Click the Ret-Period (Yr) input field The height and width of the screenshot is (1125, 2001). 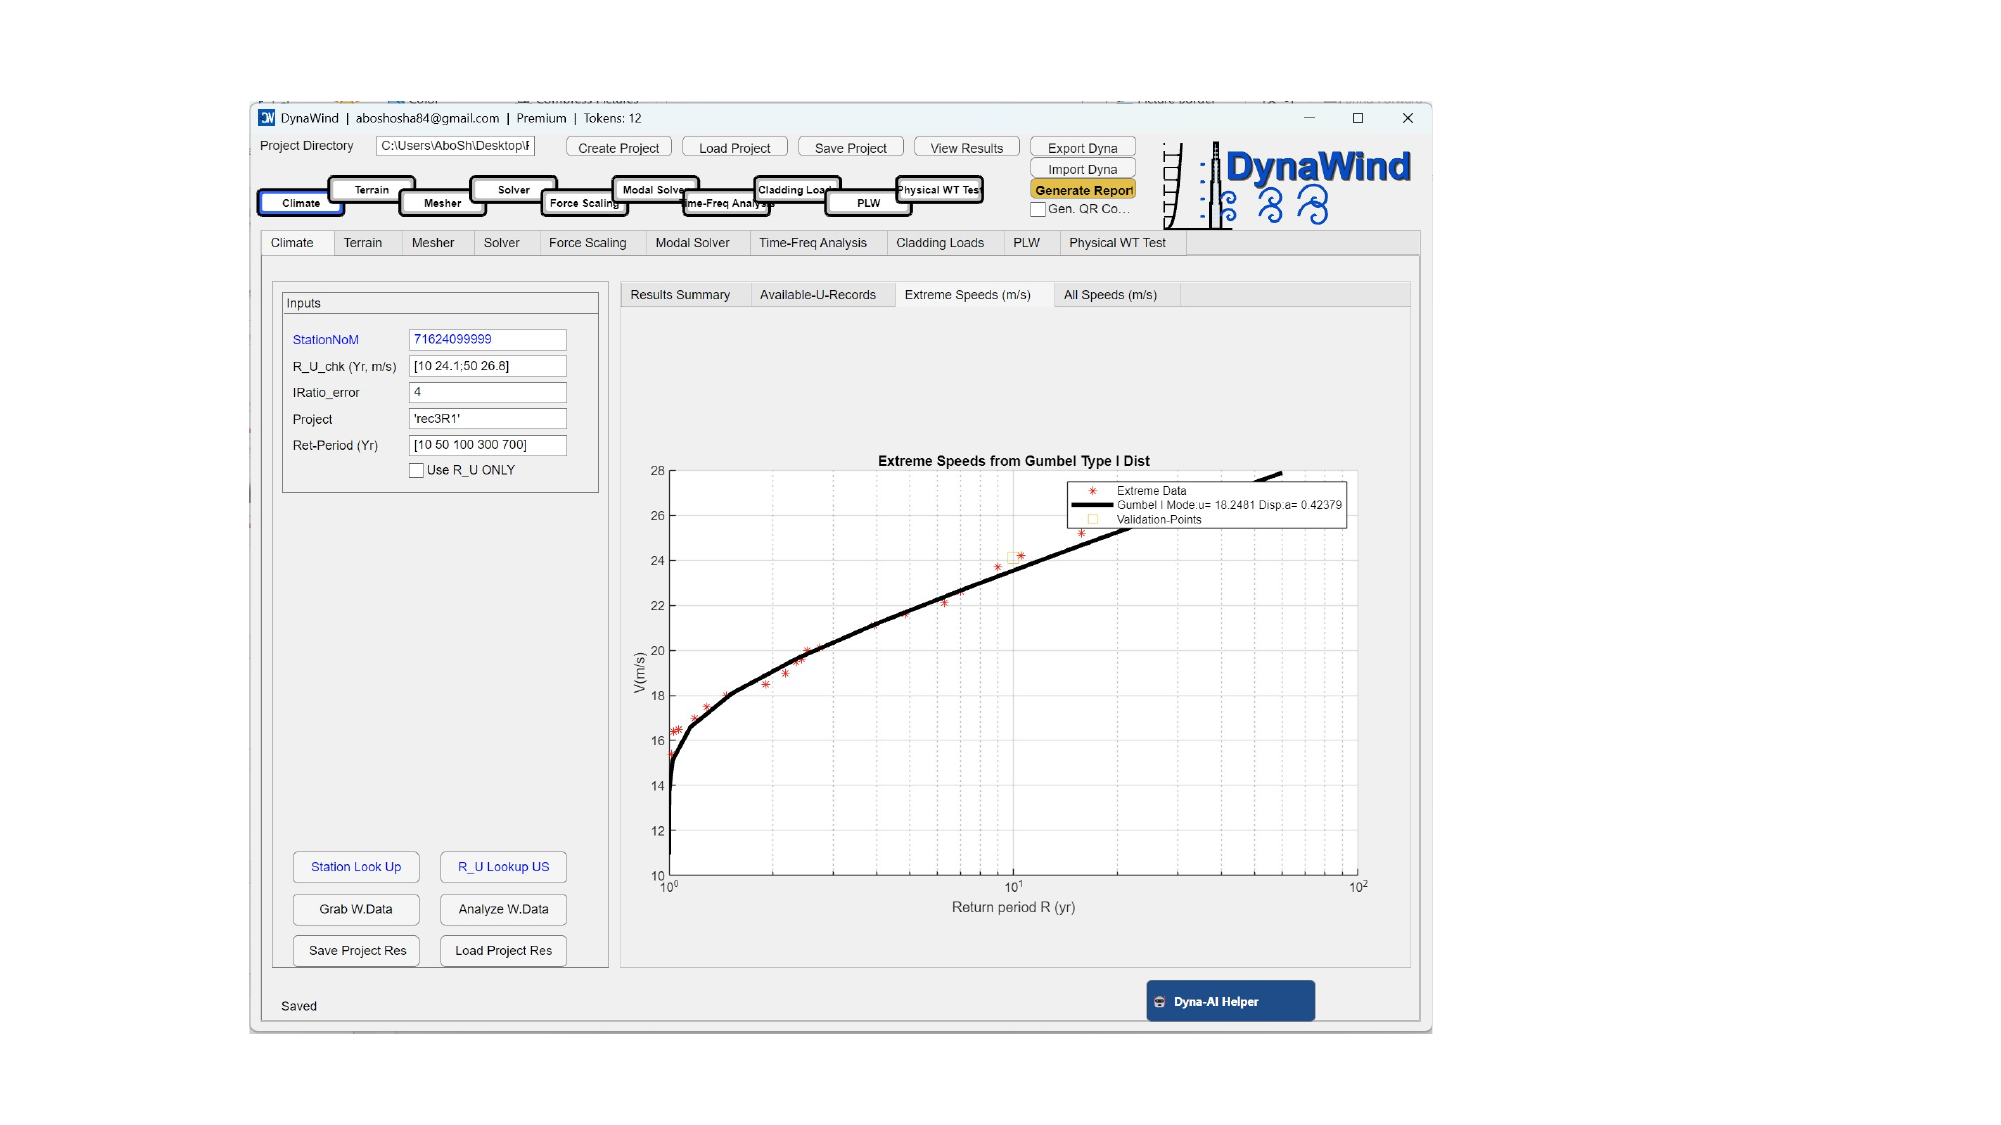click(x=487, y=445)
